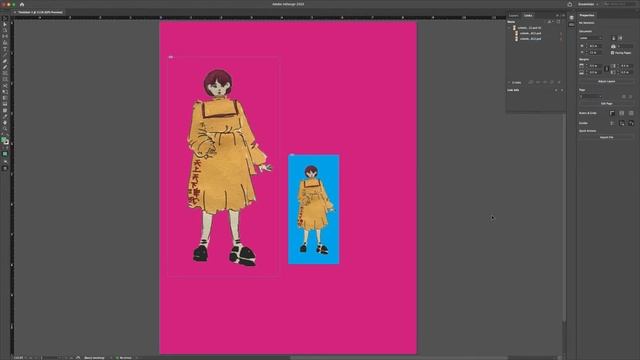Select the Line tool
The image size is (640, 360).
5,54
